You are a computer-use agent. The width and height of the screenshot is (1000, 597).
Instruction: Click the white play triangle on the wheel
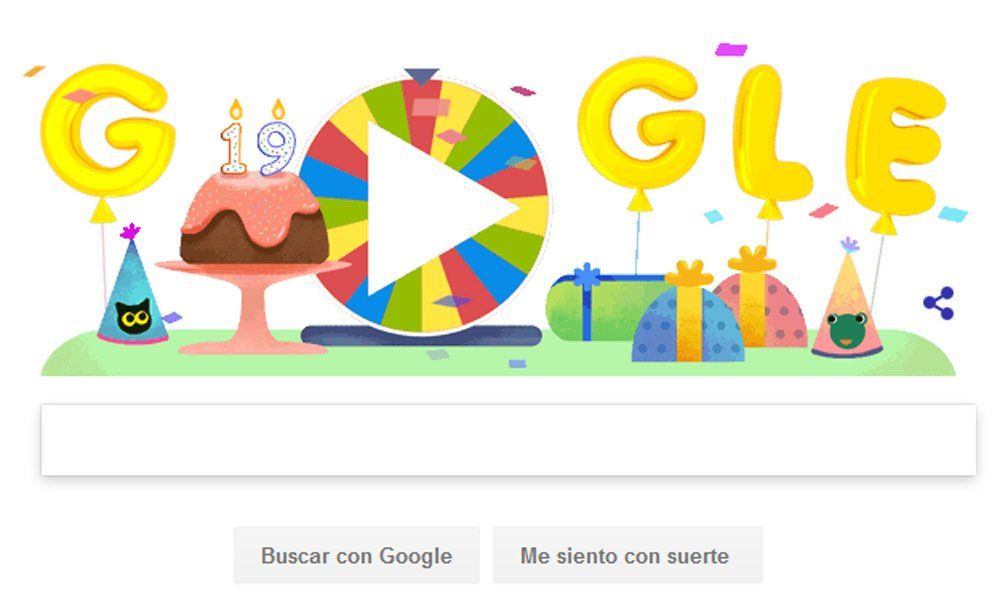(x=434, y=209)
